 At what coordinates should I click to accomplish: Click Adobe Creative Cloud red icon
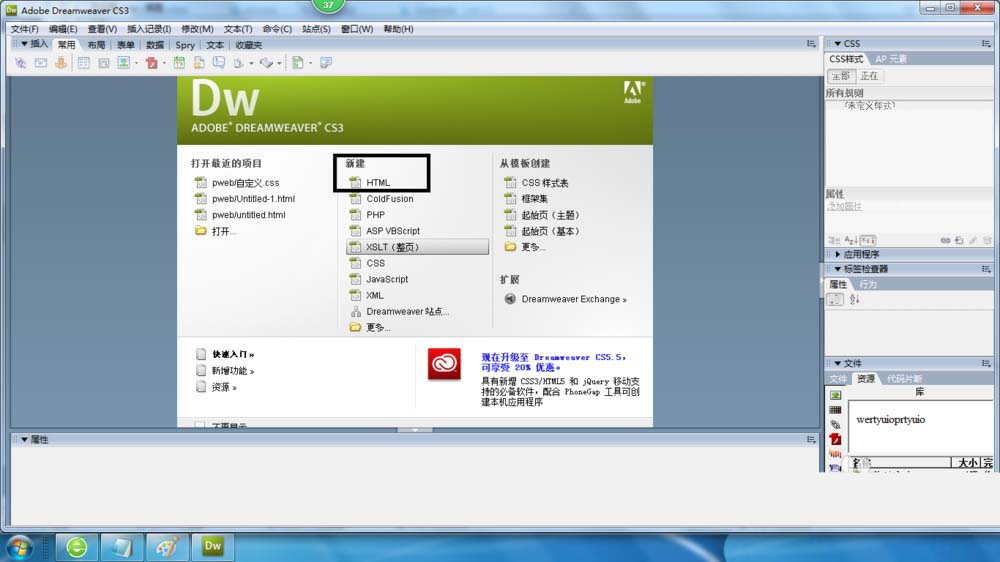pyautogui.click(x=444, y=364)
